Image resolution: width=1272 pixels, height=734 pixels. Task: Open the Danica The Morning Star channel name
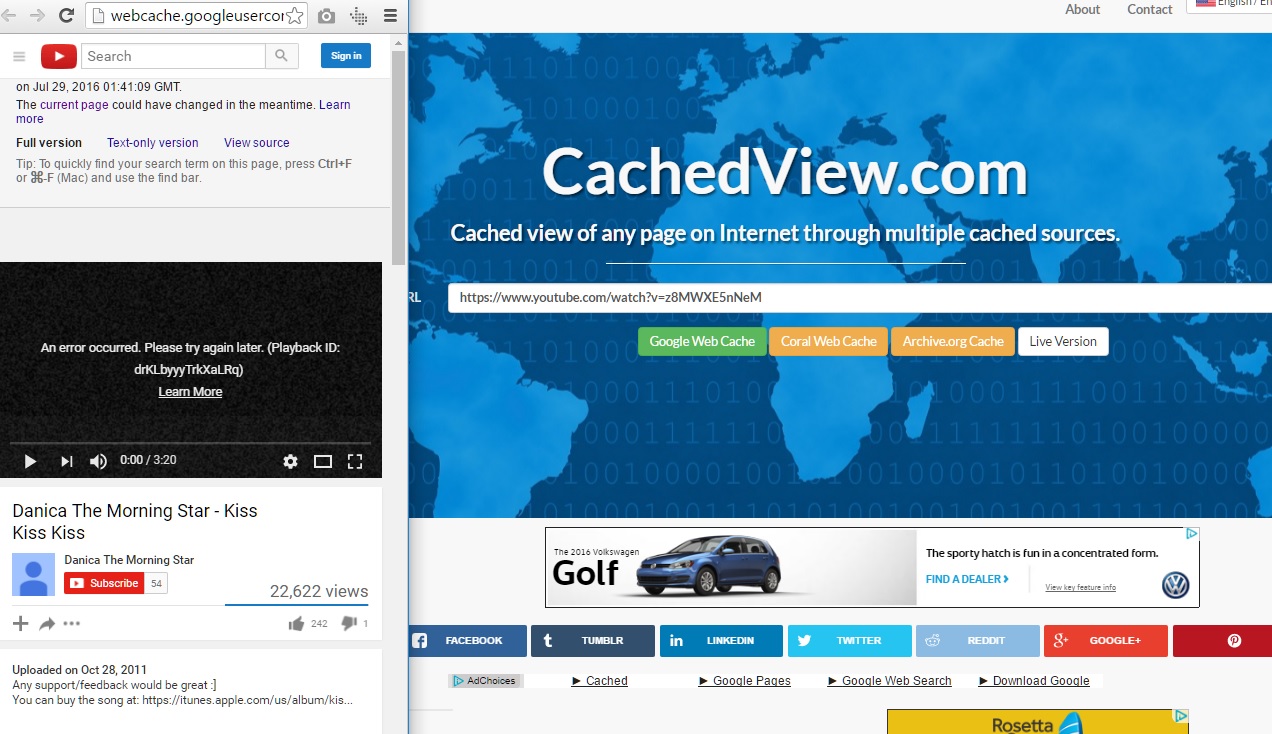[x=129, y=560]
